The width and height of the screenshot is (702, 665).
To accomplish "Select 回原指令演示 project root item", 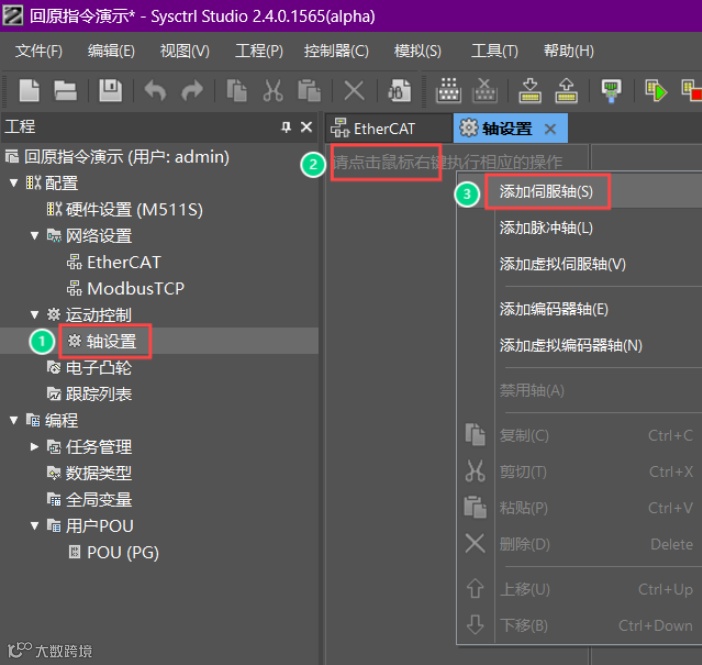I will click(117, 157).
